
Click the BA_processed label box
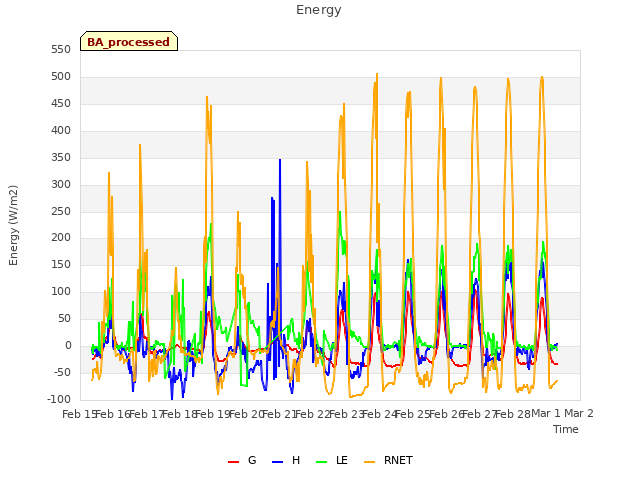(129, 41)
